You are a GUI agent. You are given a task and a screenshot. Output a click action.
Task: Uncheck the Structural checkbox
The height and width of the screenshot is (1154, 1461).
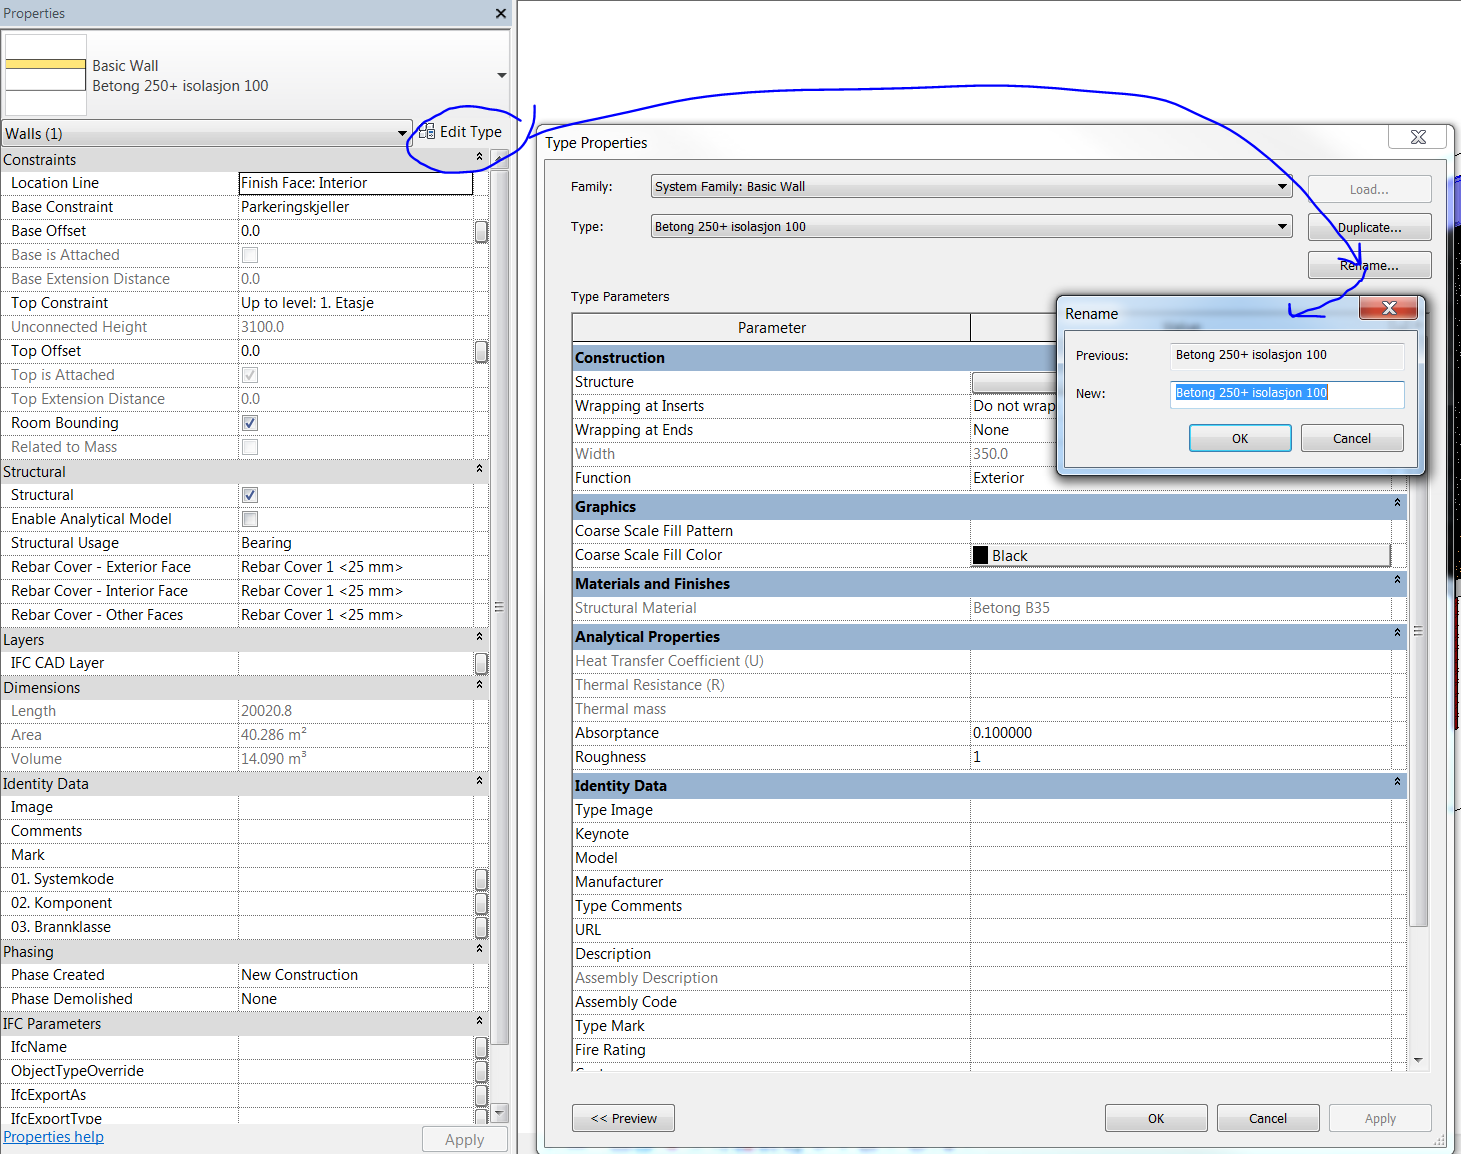249,494
